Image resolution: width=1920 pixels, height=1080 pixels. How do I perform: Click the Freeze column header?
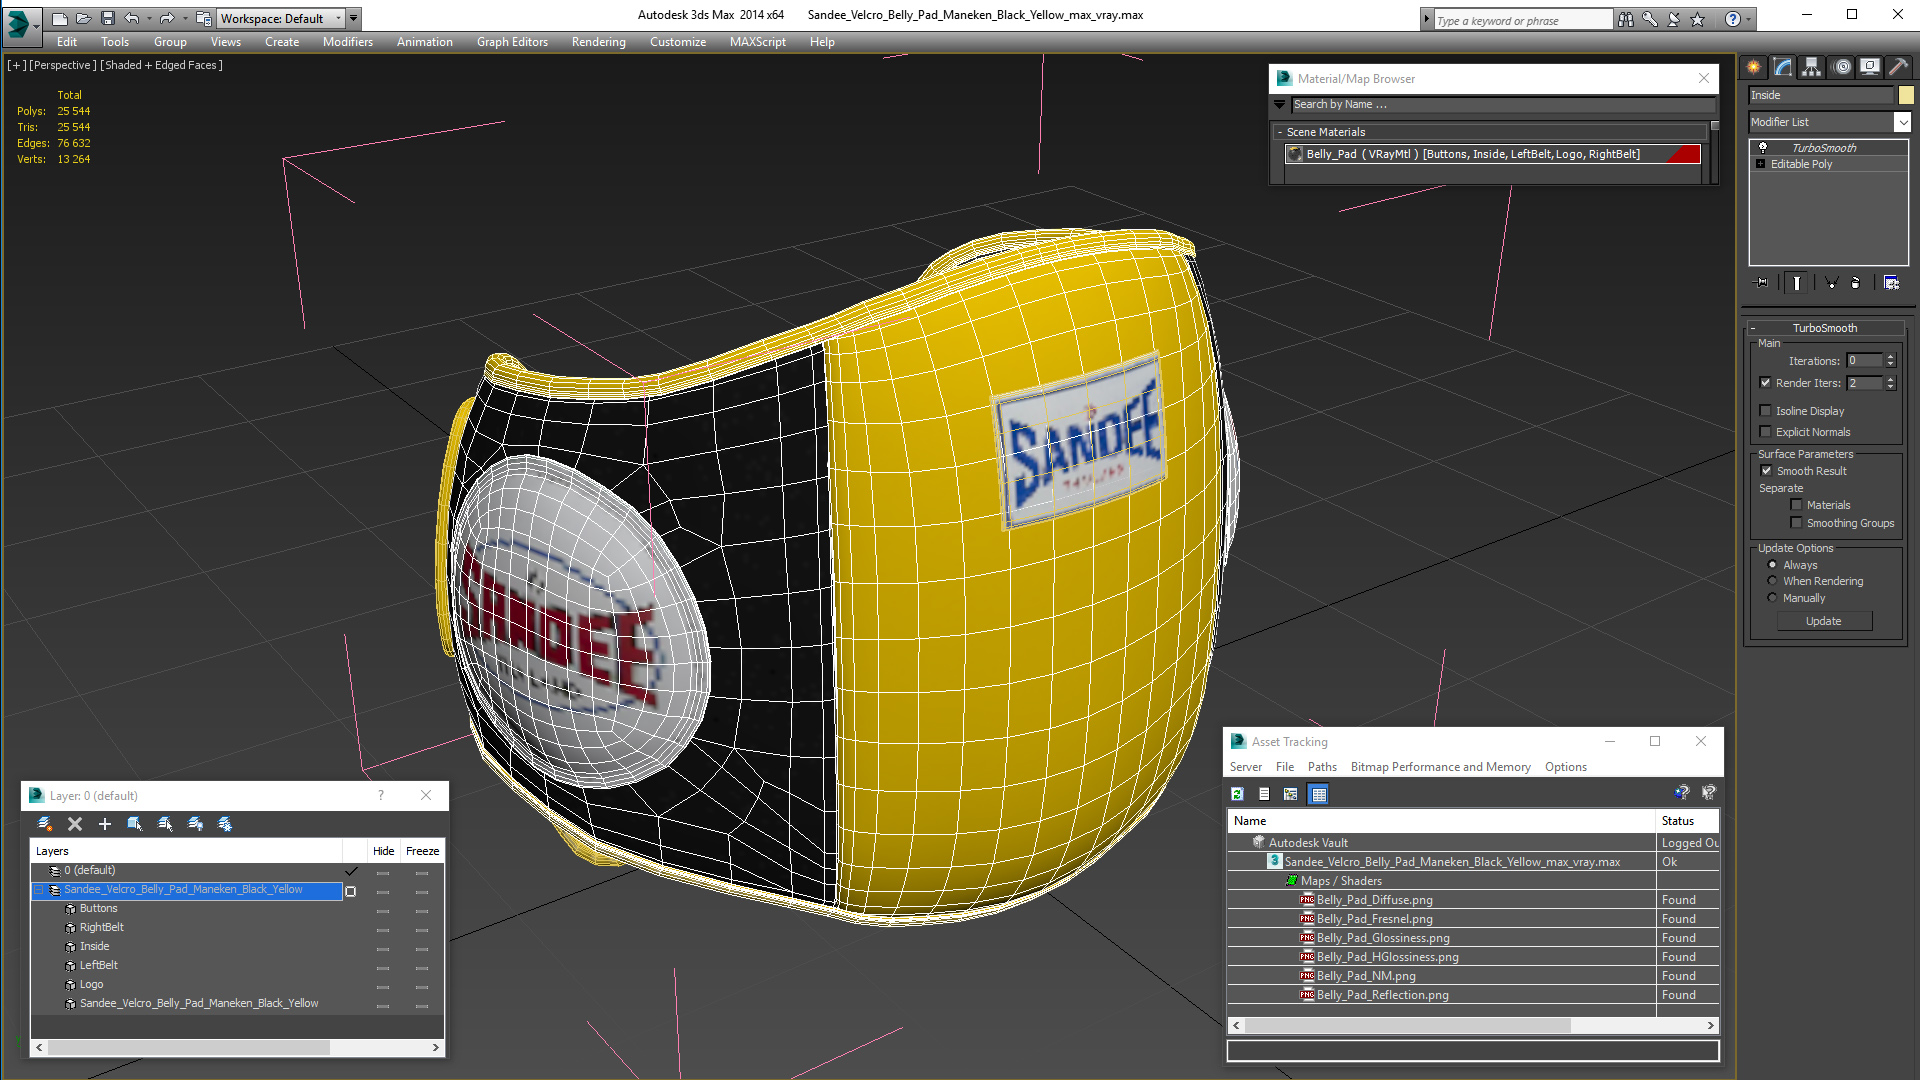[422, 851]
